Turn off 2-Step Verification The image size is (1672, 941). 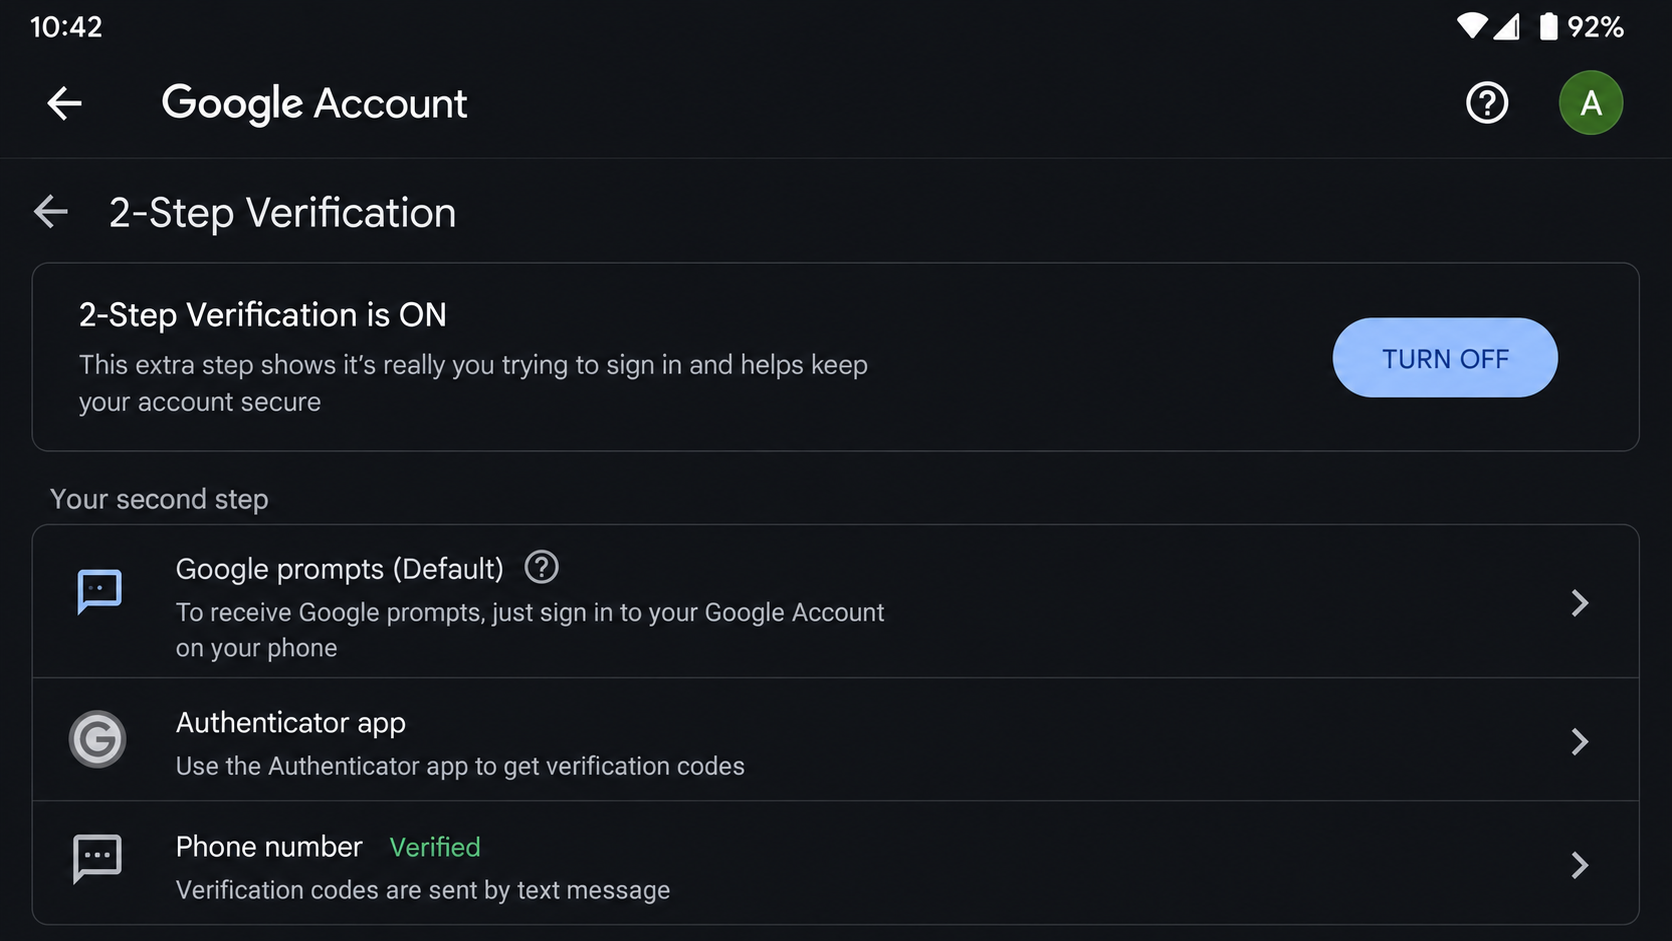1445,358
